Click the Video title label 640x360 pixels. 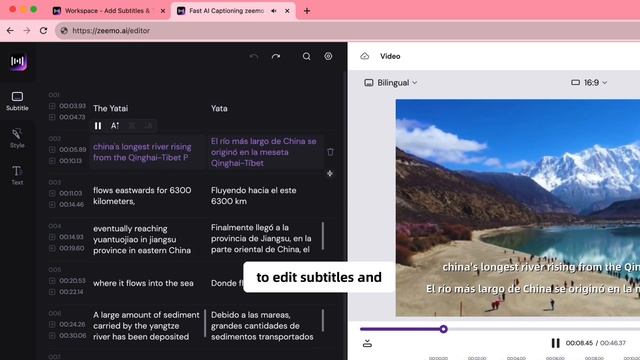pyautogui.click(x=390, y=56)
